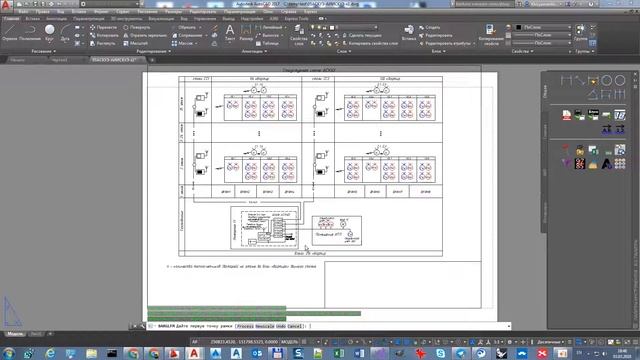Choose the Копировать copy command
Viewport: 640px width, 360px height.
pyautogui.click(x=104, y=35)
